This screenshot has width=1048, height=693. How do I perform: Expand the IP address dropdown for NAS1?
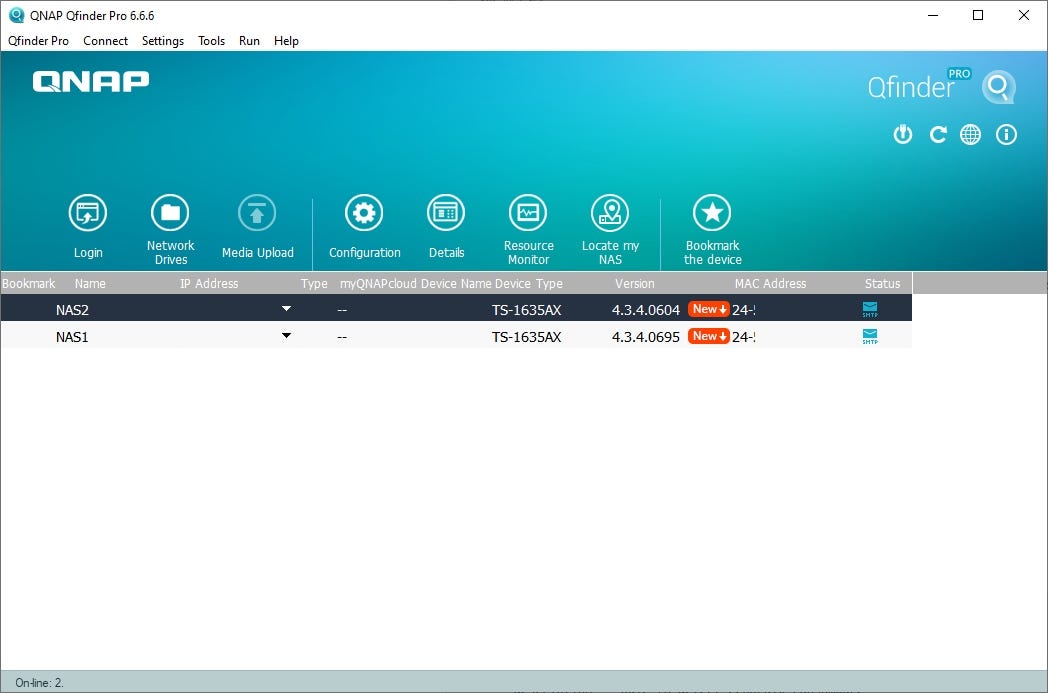point(287,336)
